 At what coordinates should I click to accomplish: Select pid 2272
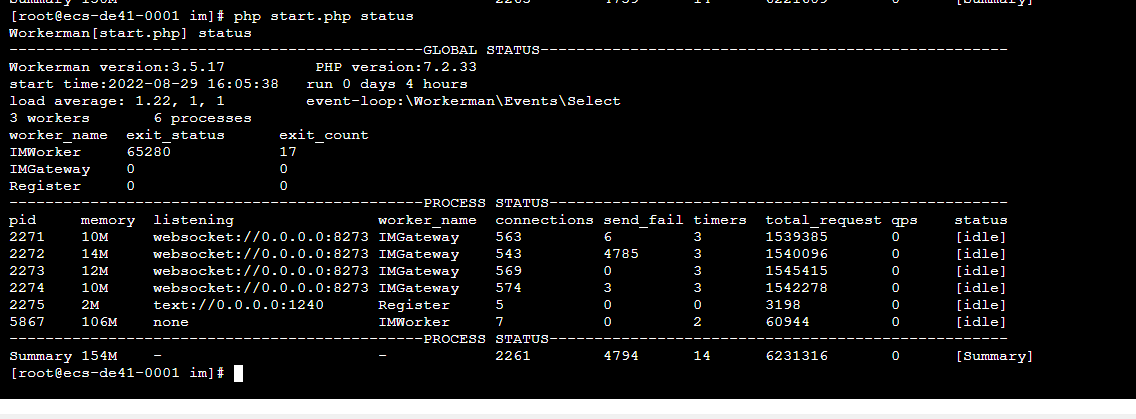(27, 254)
